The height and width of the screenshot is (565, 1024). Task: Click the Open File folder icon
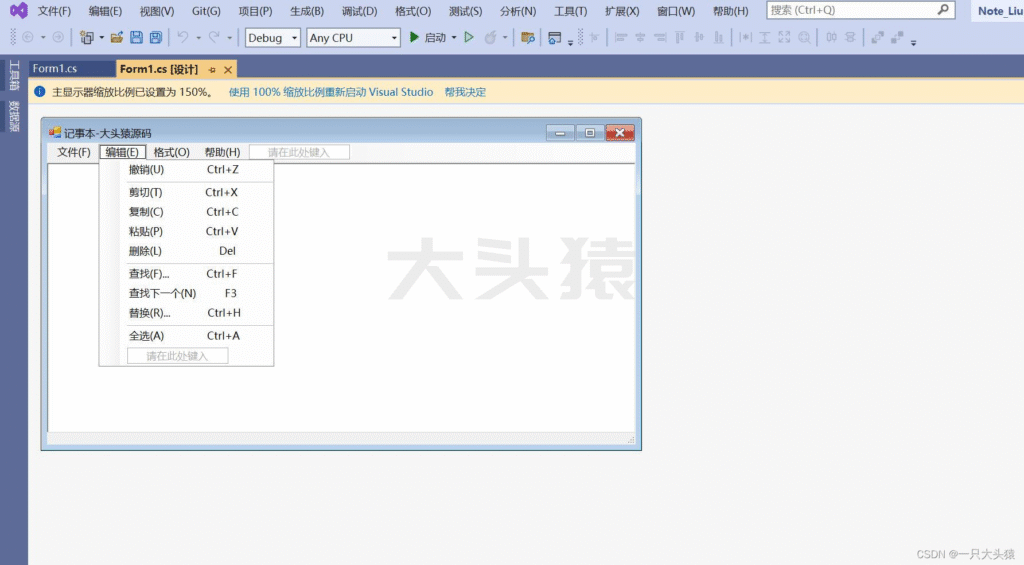[117, 38]
